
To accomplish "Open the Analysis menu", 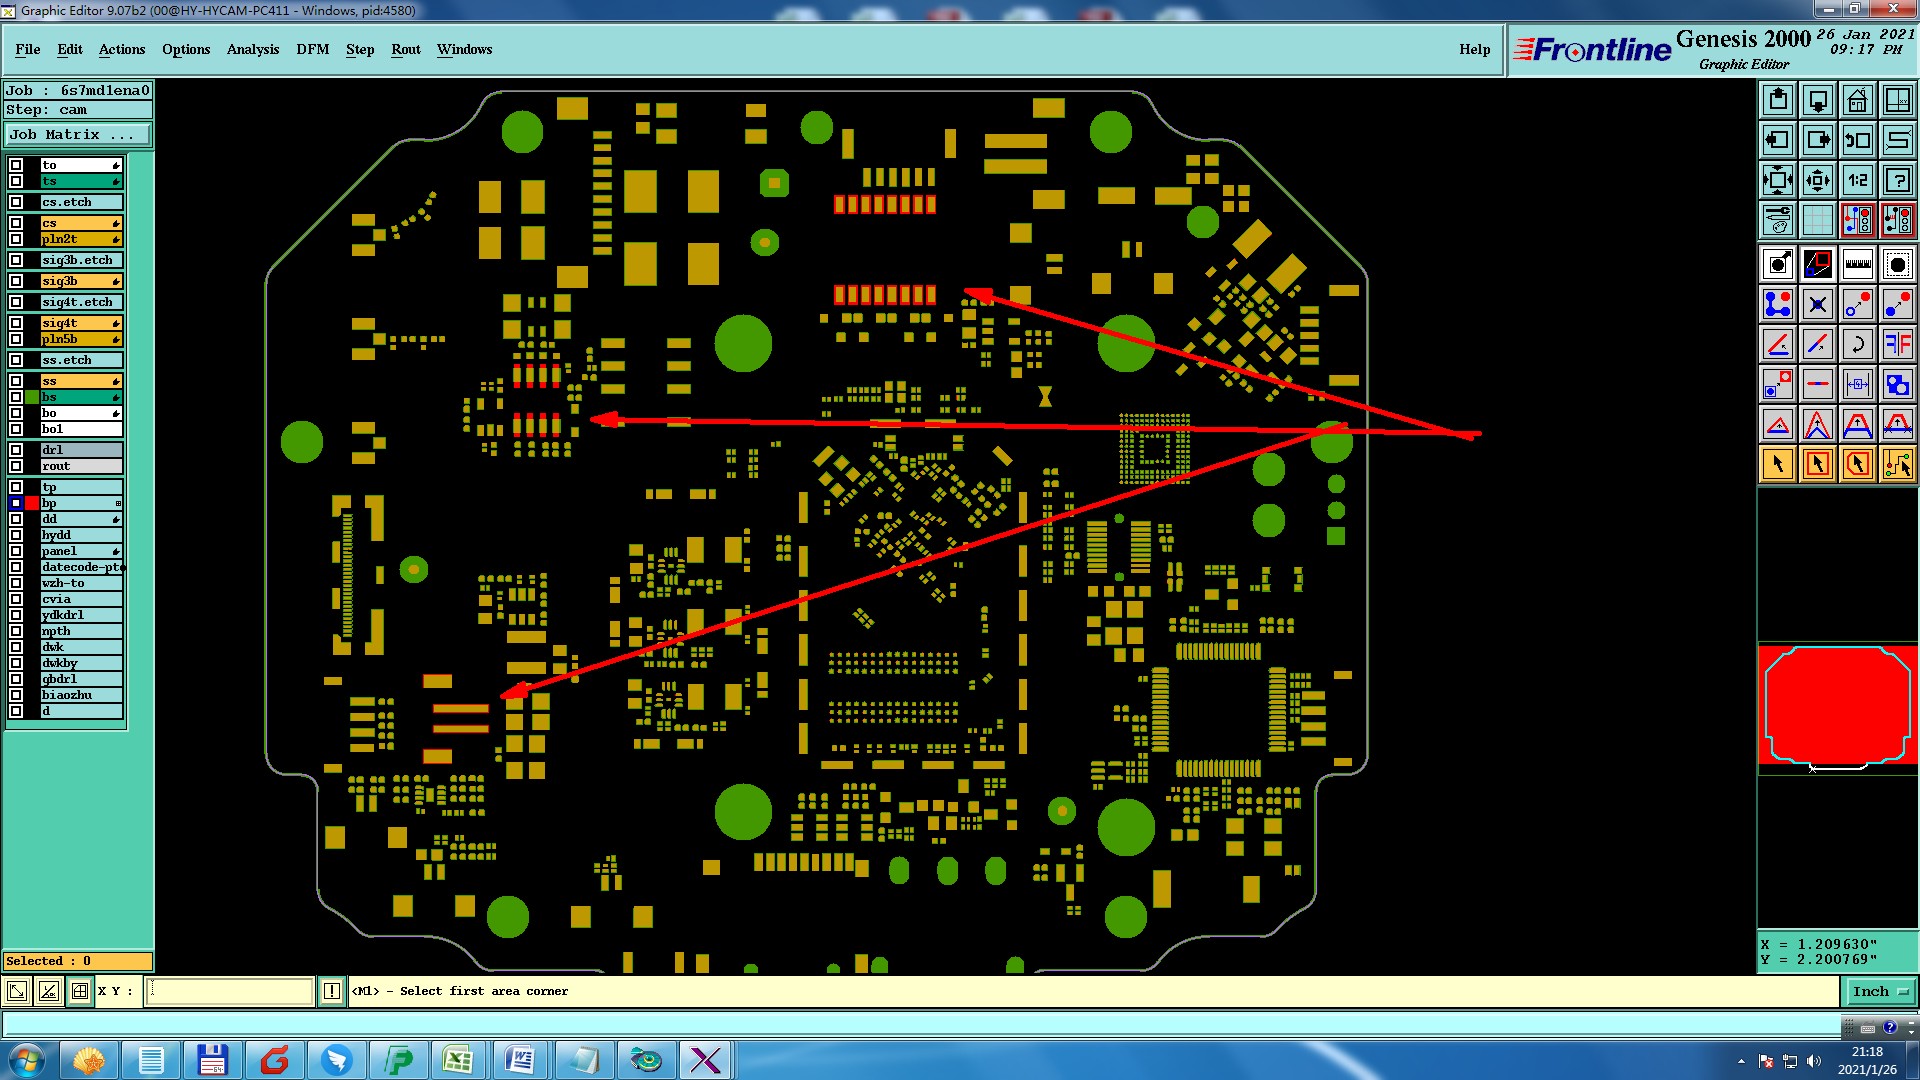I will 252,49.
